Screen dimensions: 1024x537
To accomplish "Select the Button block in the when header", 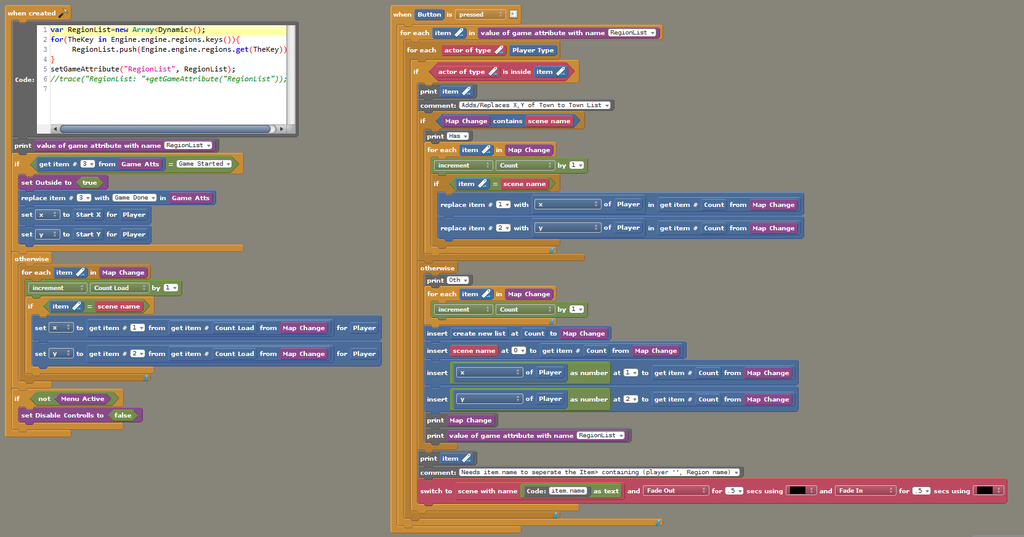I will click(430, 14).
